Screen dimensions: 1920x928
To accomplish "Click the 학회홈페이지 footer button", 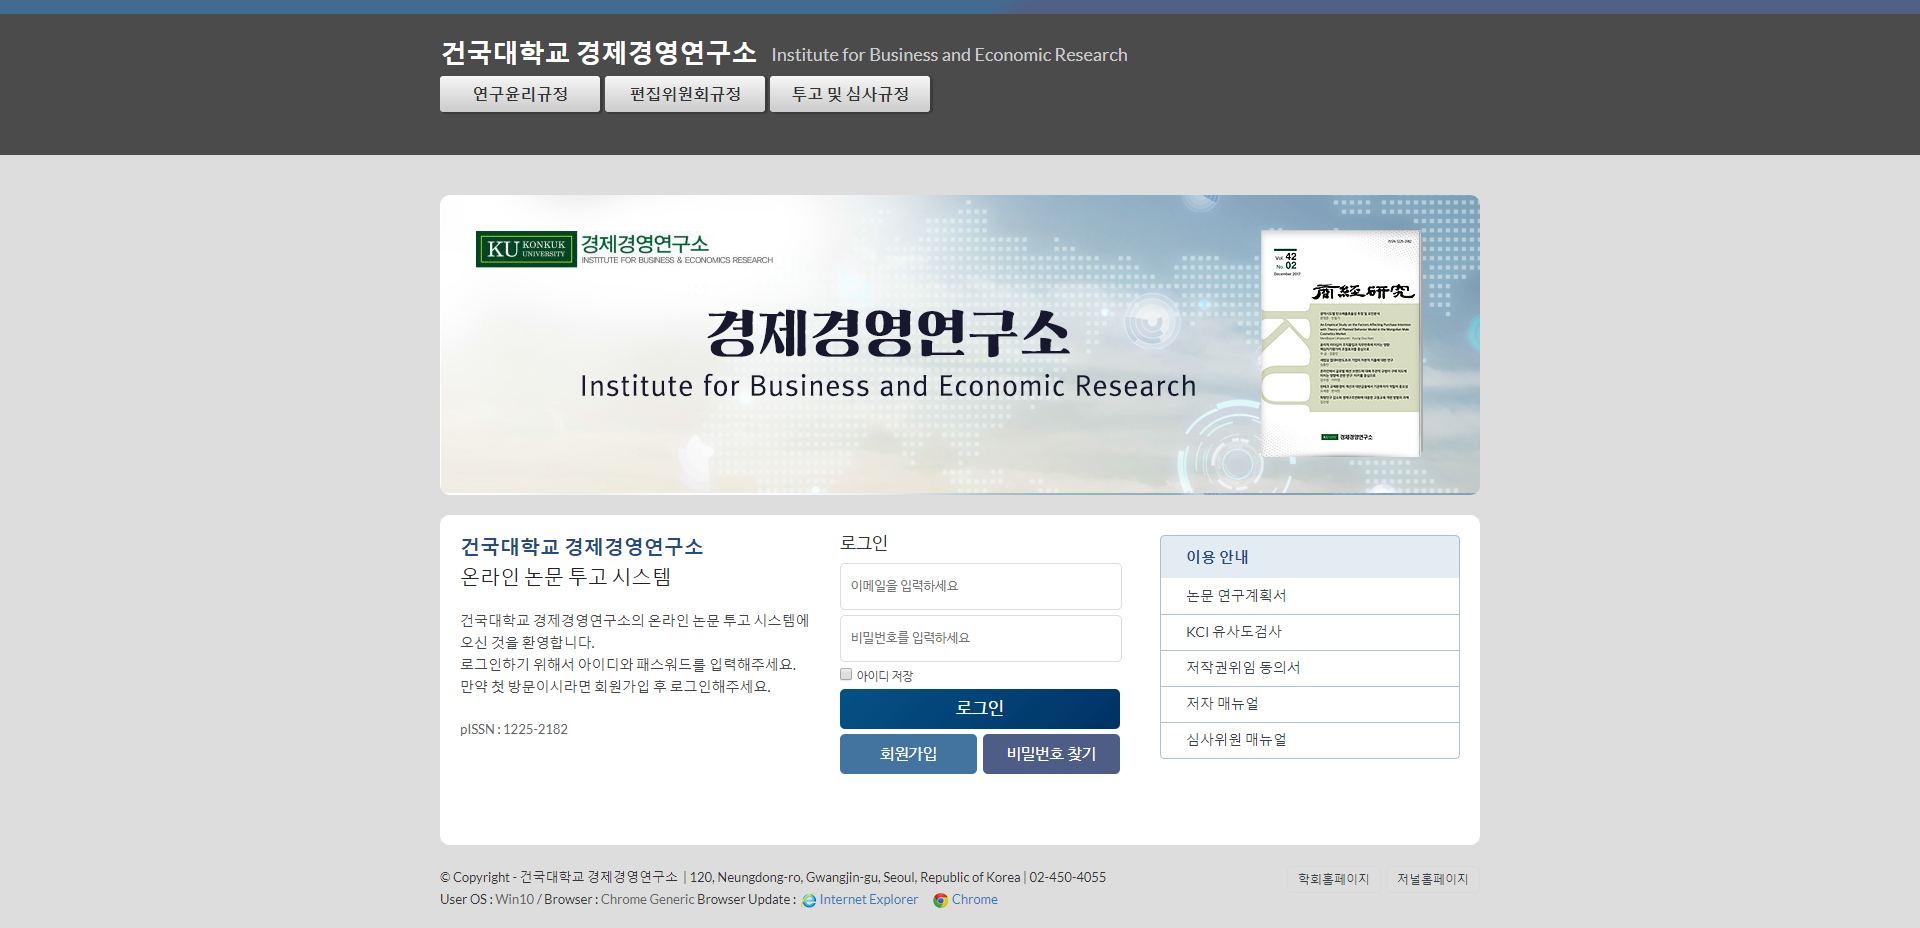I will point(1333,879).
